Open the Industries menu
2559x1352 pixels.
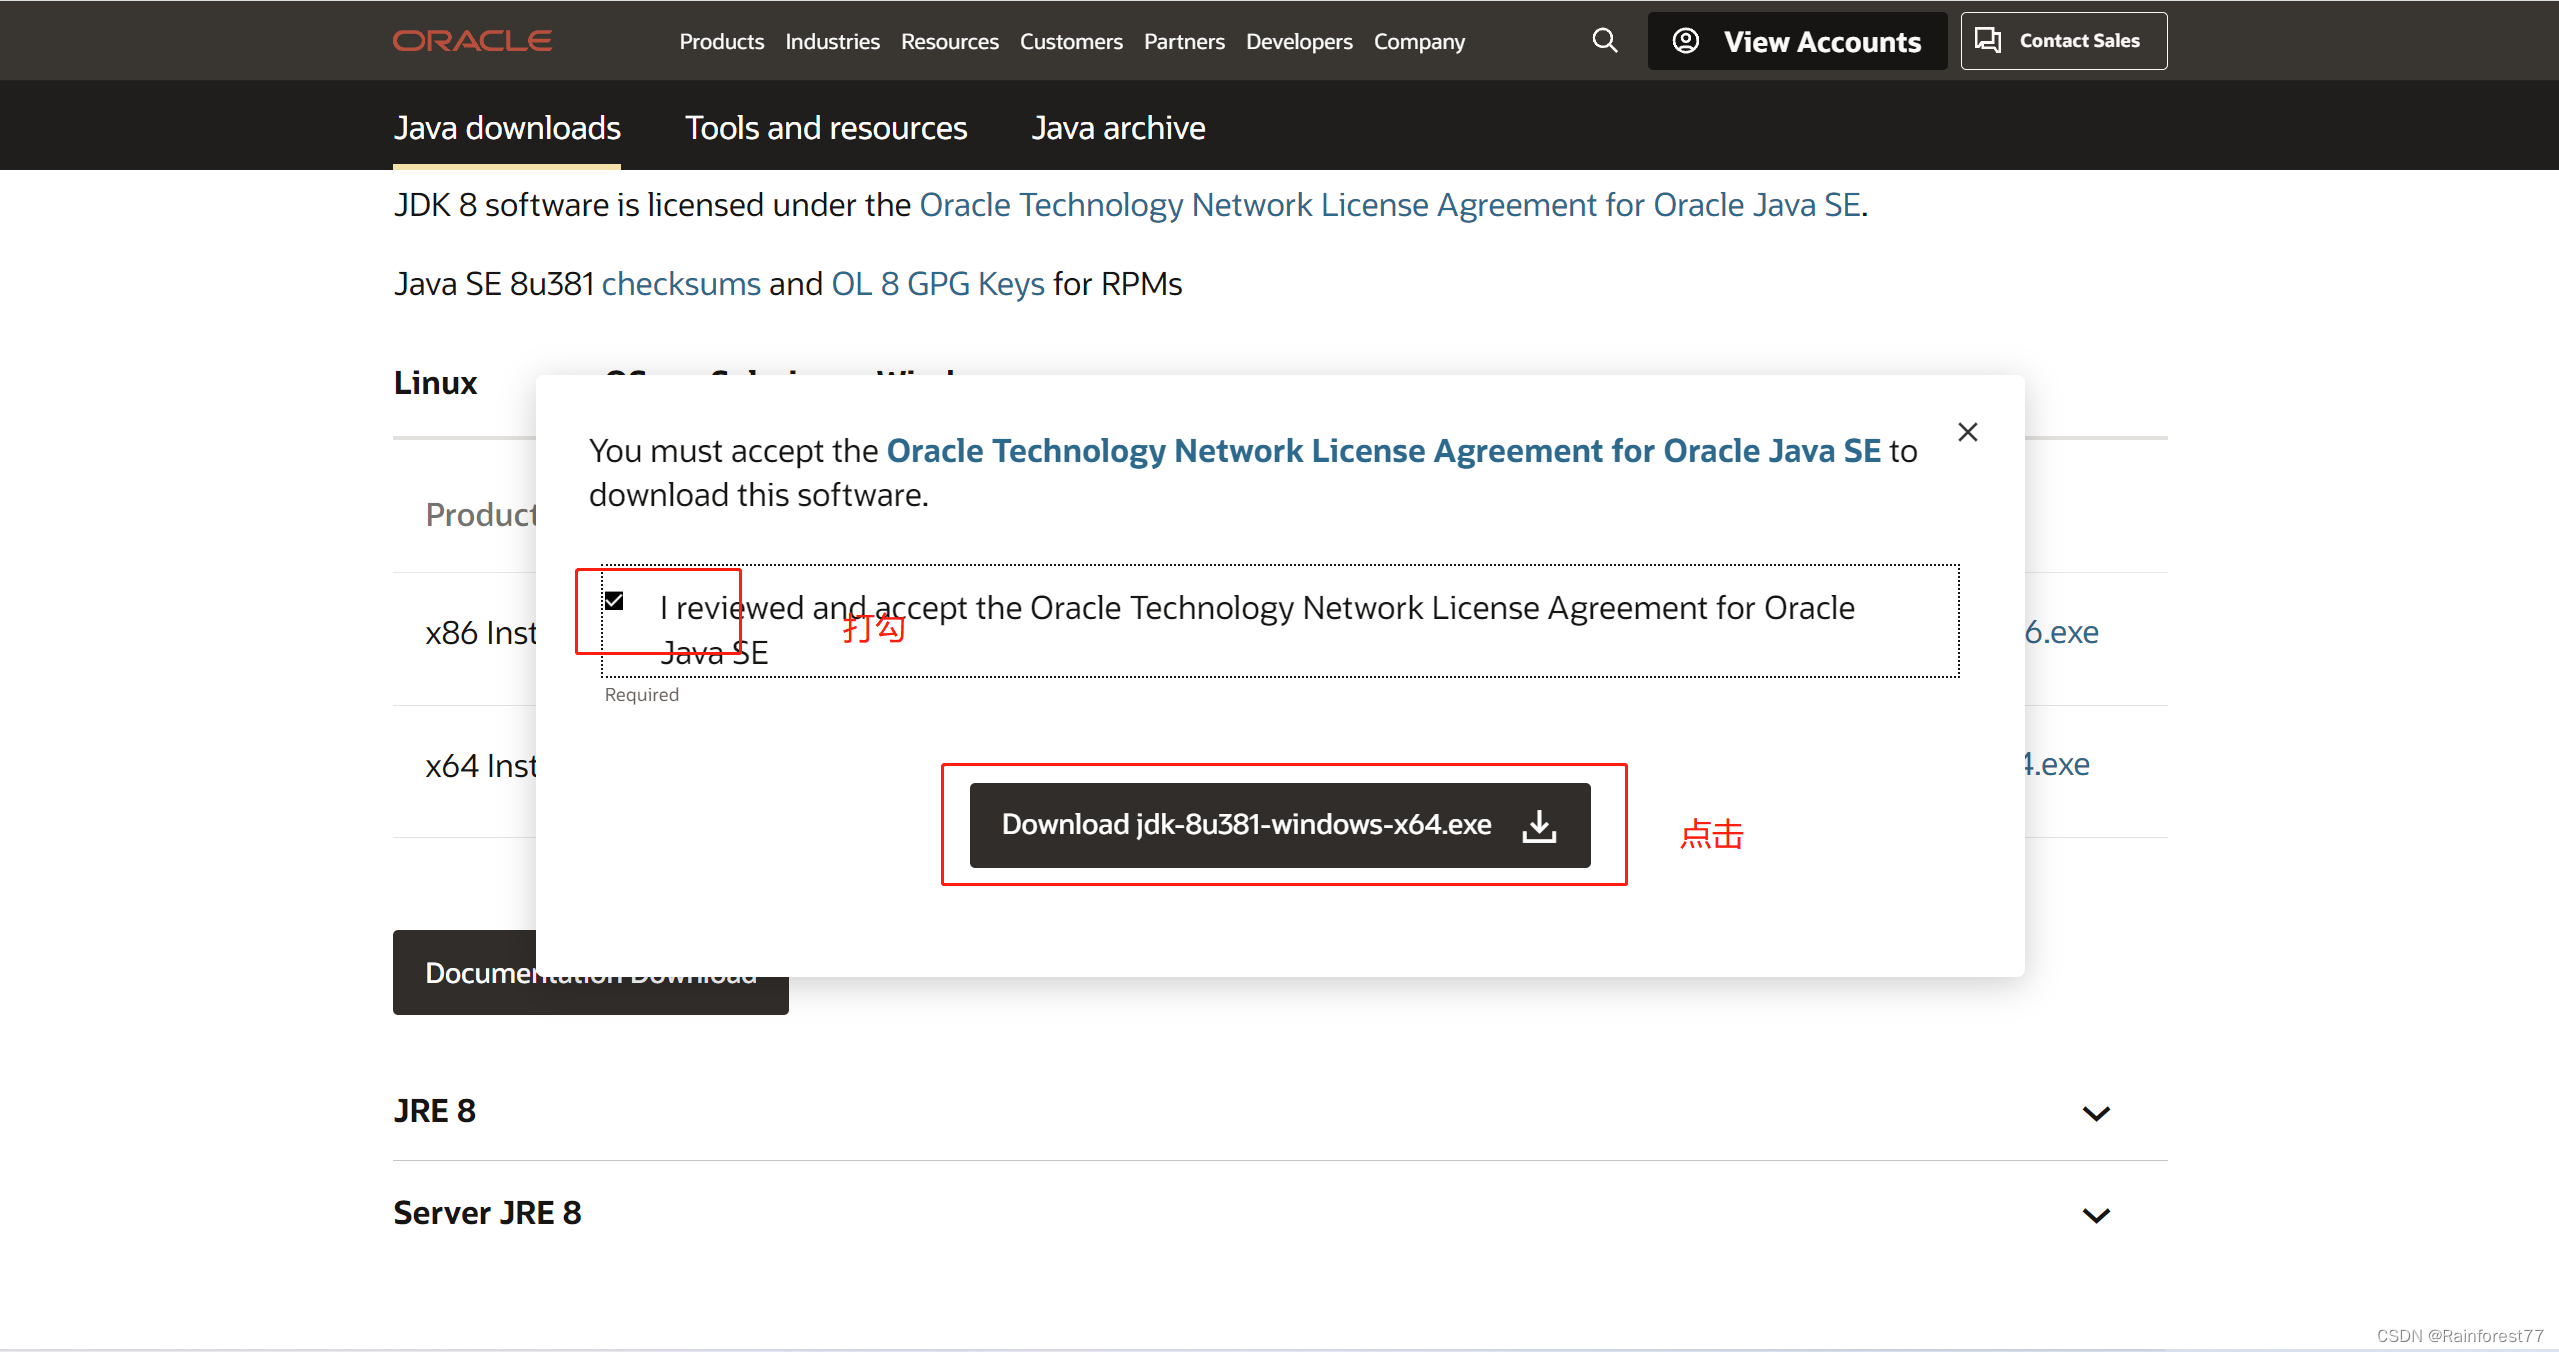[x=832, y=42]
